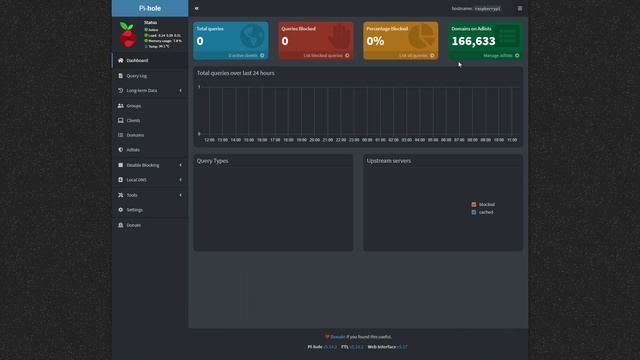Toggle the blocked legend entry in Upstream servers
640x360 pixels.
pyautogui.click(x=483, y=204)
